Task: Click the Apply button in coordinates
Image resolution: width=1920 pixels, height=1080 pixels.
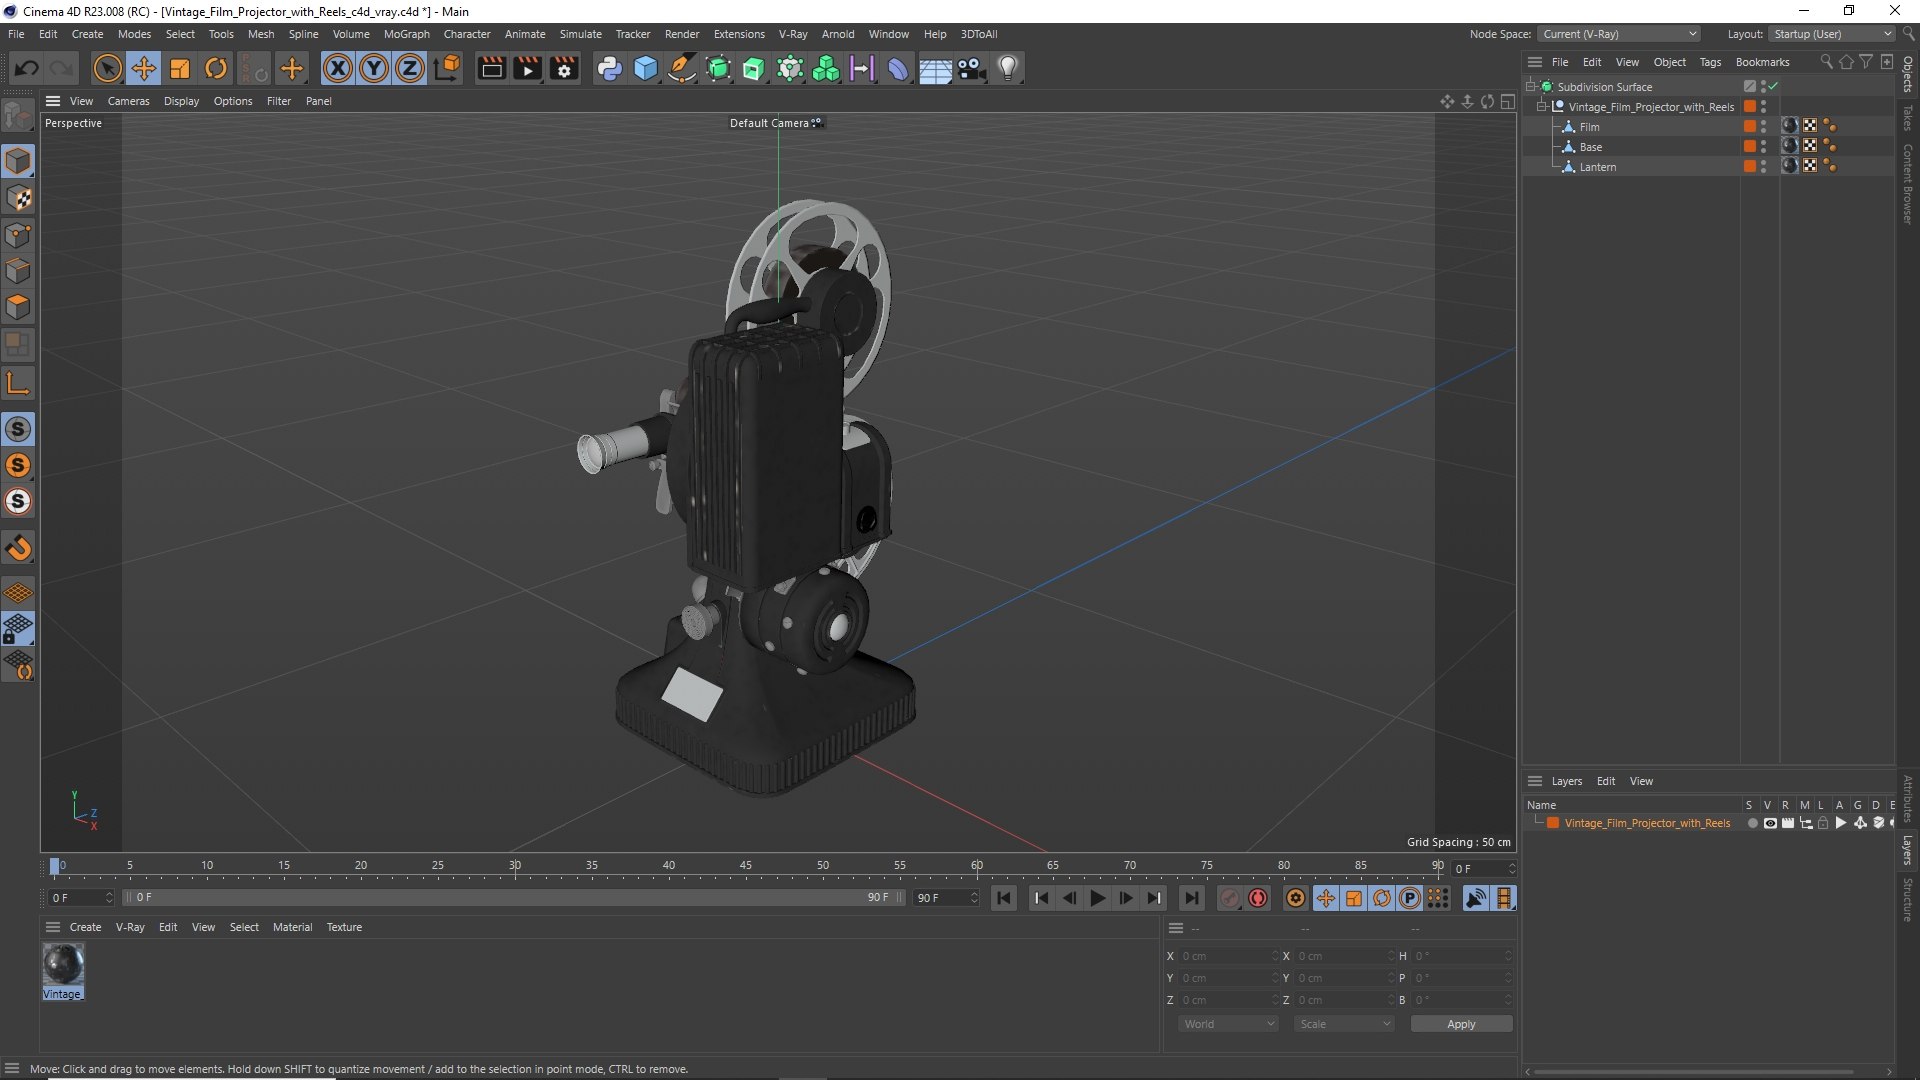Action: 1461,1024
